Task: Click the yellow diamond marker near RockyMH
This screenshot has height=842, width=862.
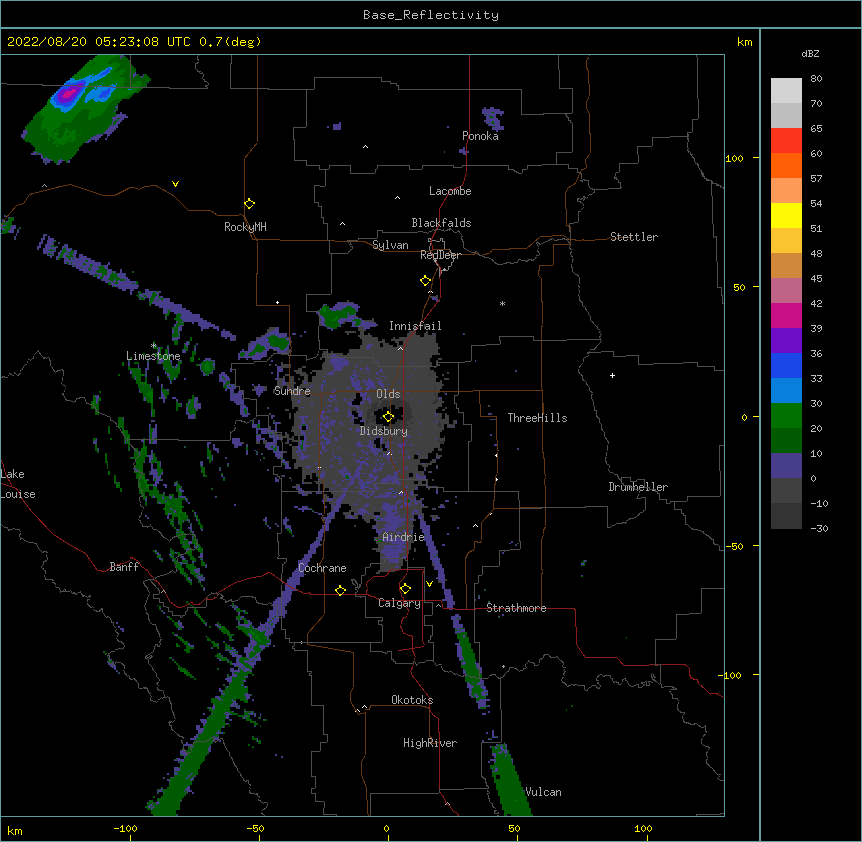Action: (249, 204)
